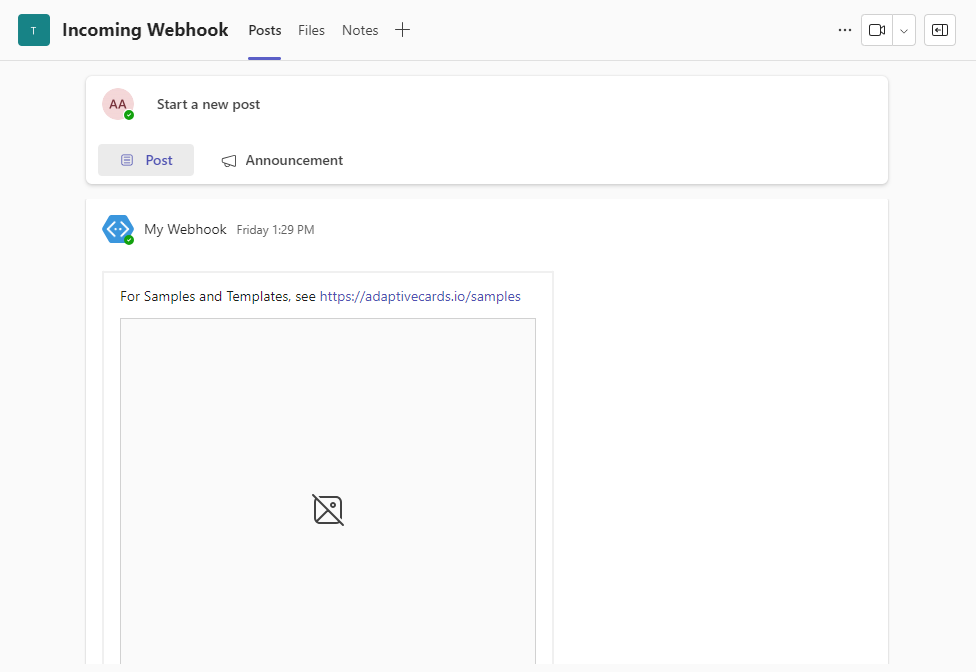976x672 pixels.
Task: Open more channel options ellipsis
Action: [x=845, y=30]
